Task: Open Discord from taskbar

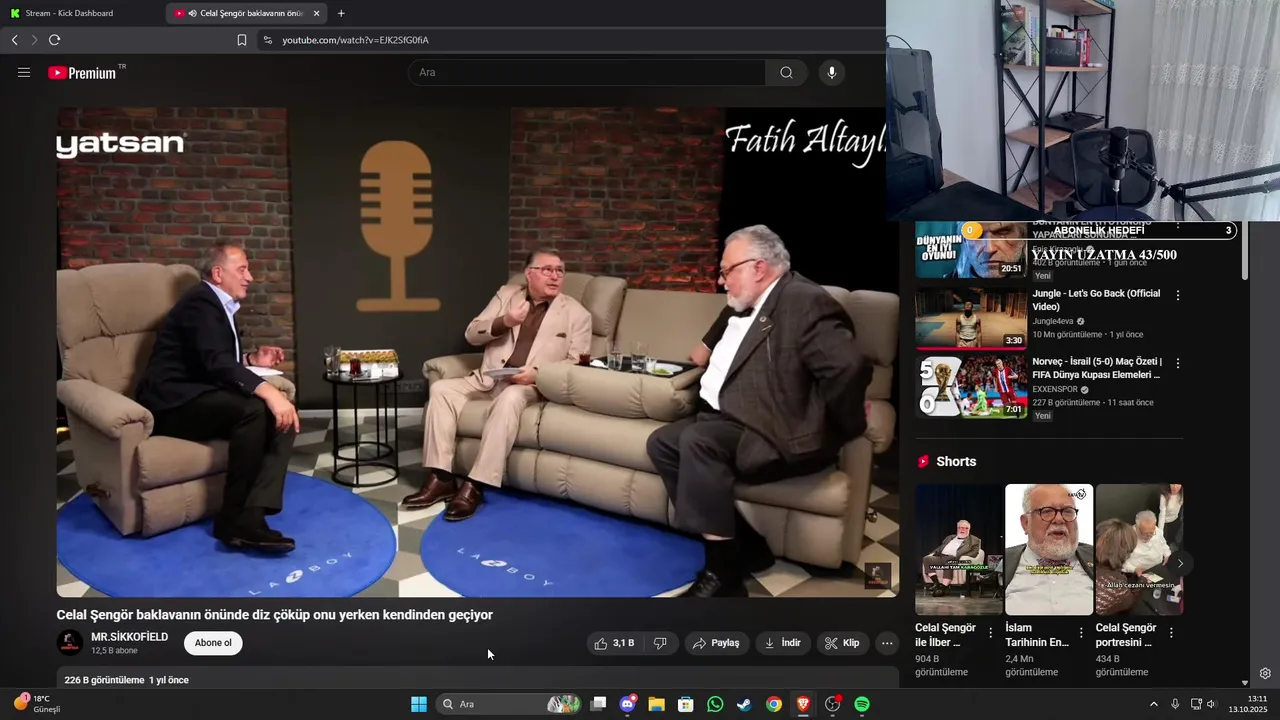Action: pos(628,704)
